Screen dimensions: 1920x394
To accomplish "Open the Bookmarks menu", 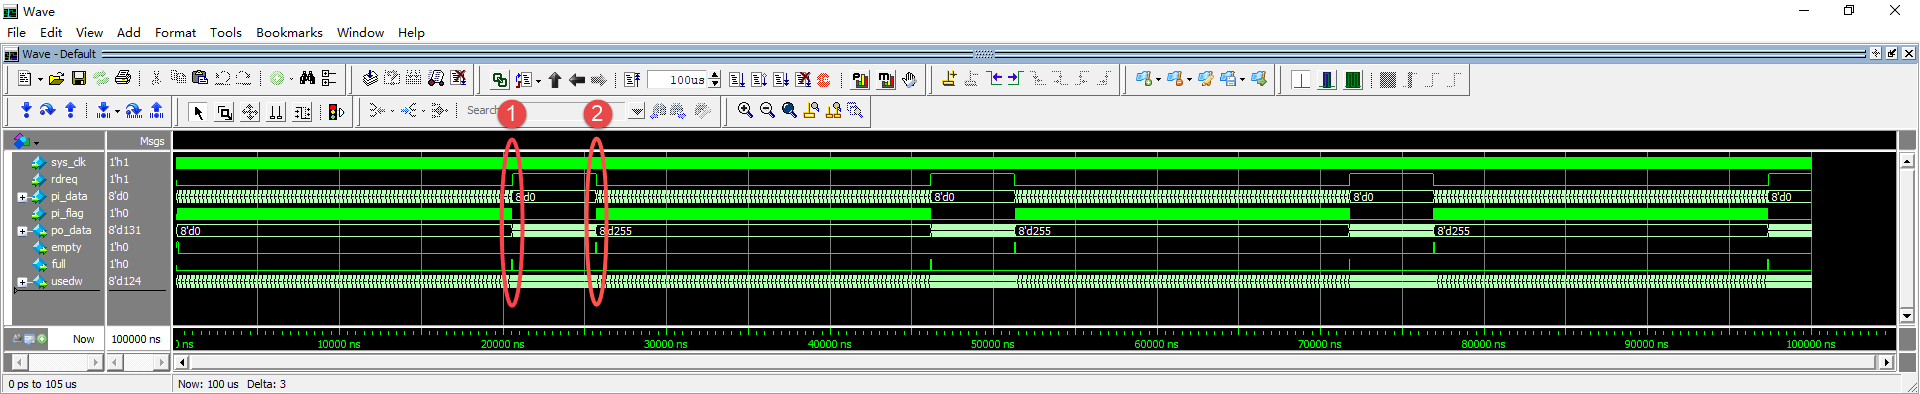I will click(x=289, y=32).
